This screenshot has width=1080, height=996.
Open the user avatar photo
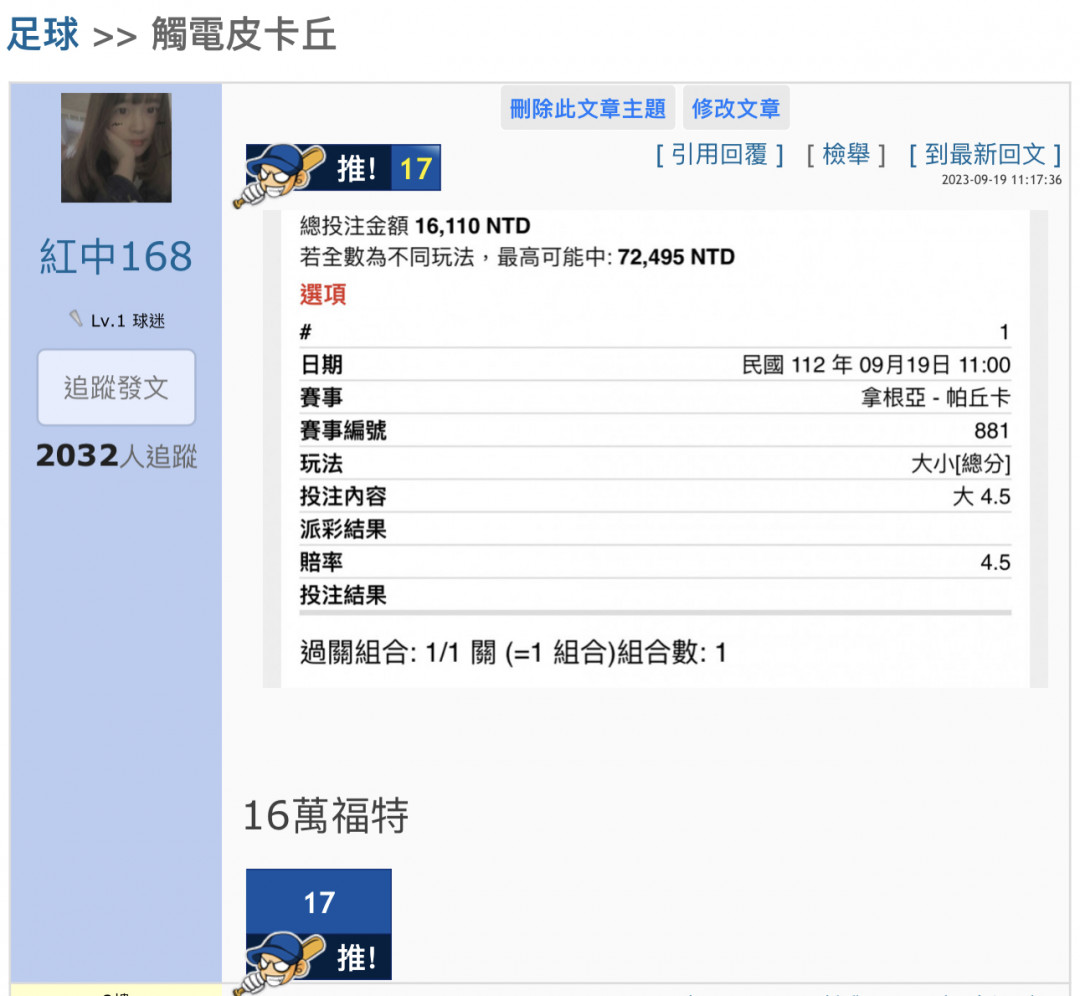(116, 148)
